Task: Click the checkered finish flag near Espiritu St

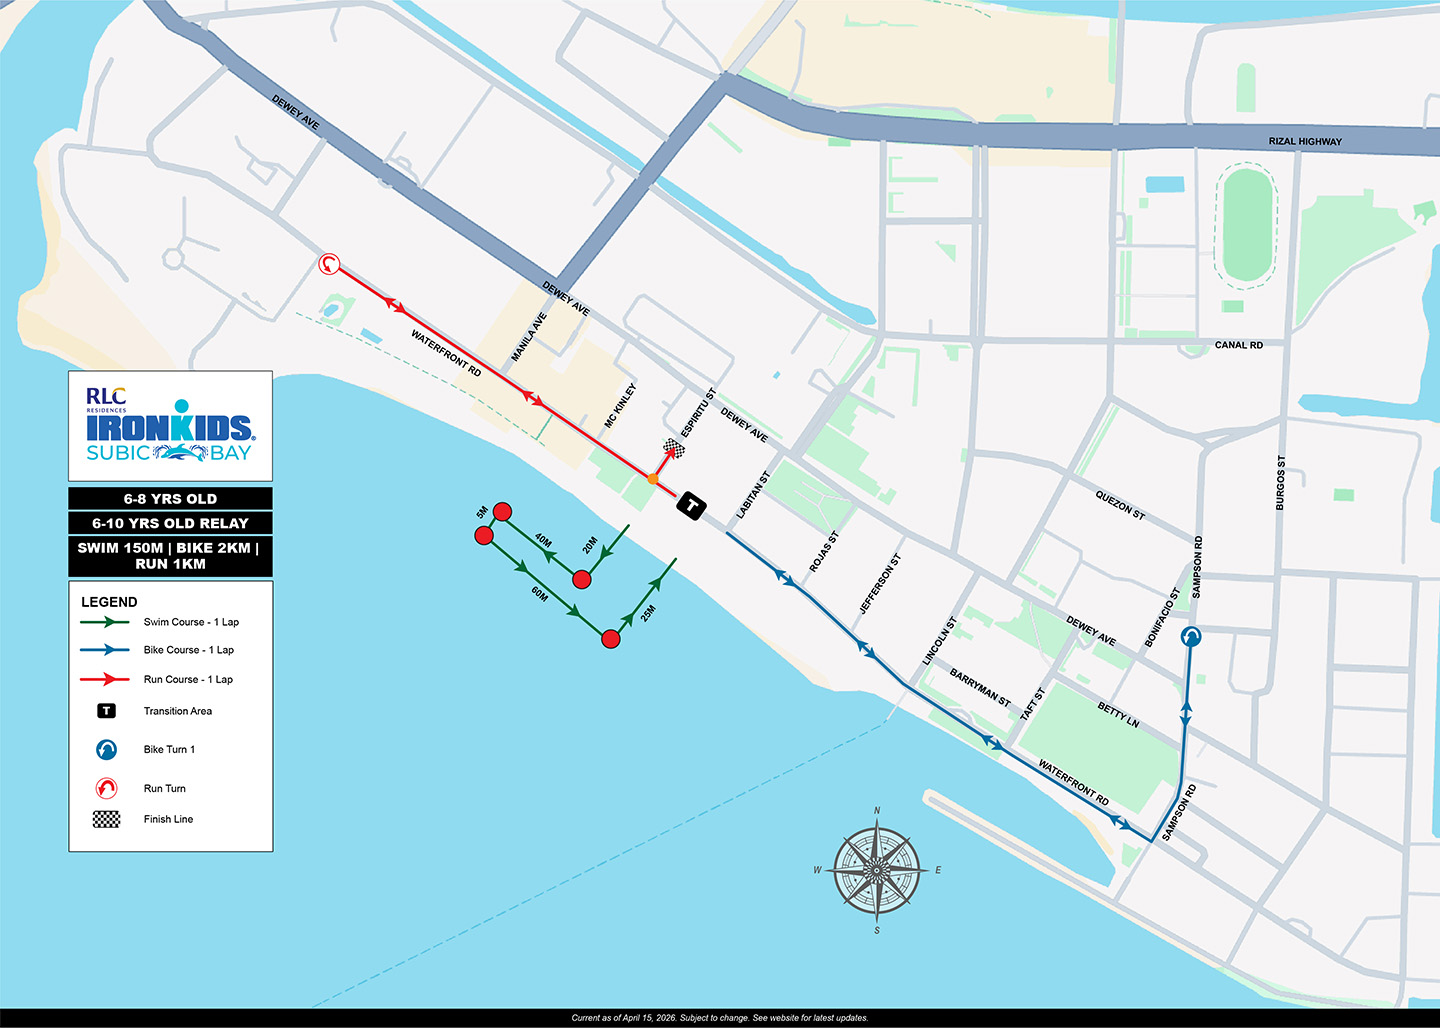Action: 676,449
